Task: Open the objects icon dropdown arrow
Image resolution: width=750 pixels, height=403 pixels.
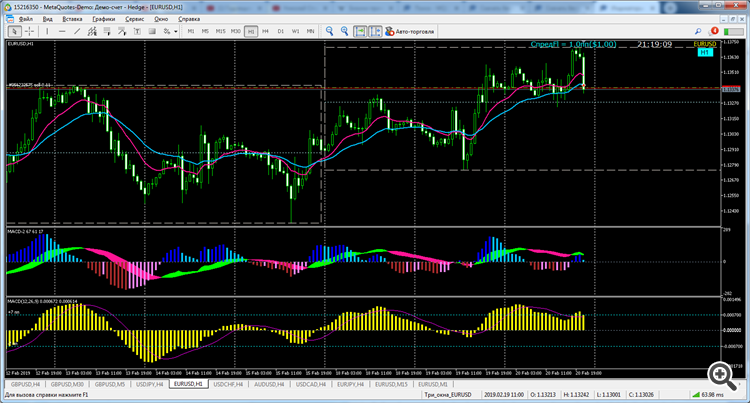Action: 176,32
